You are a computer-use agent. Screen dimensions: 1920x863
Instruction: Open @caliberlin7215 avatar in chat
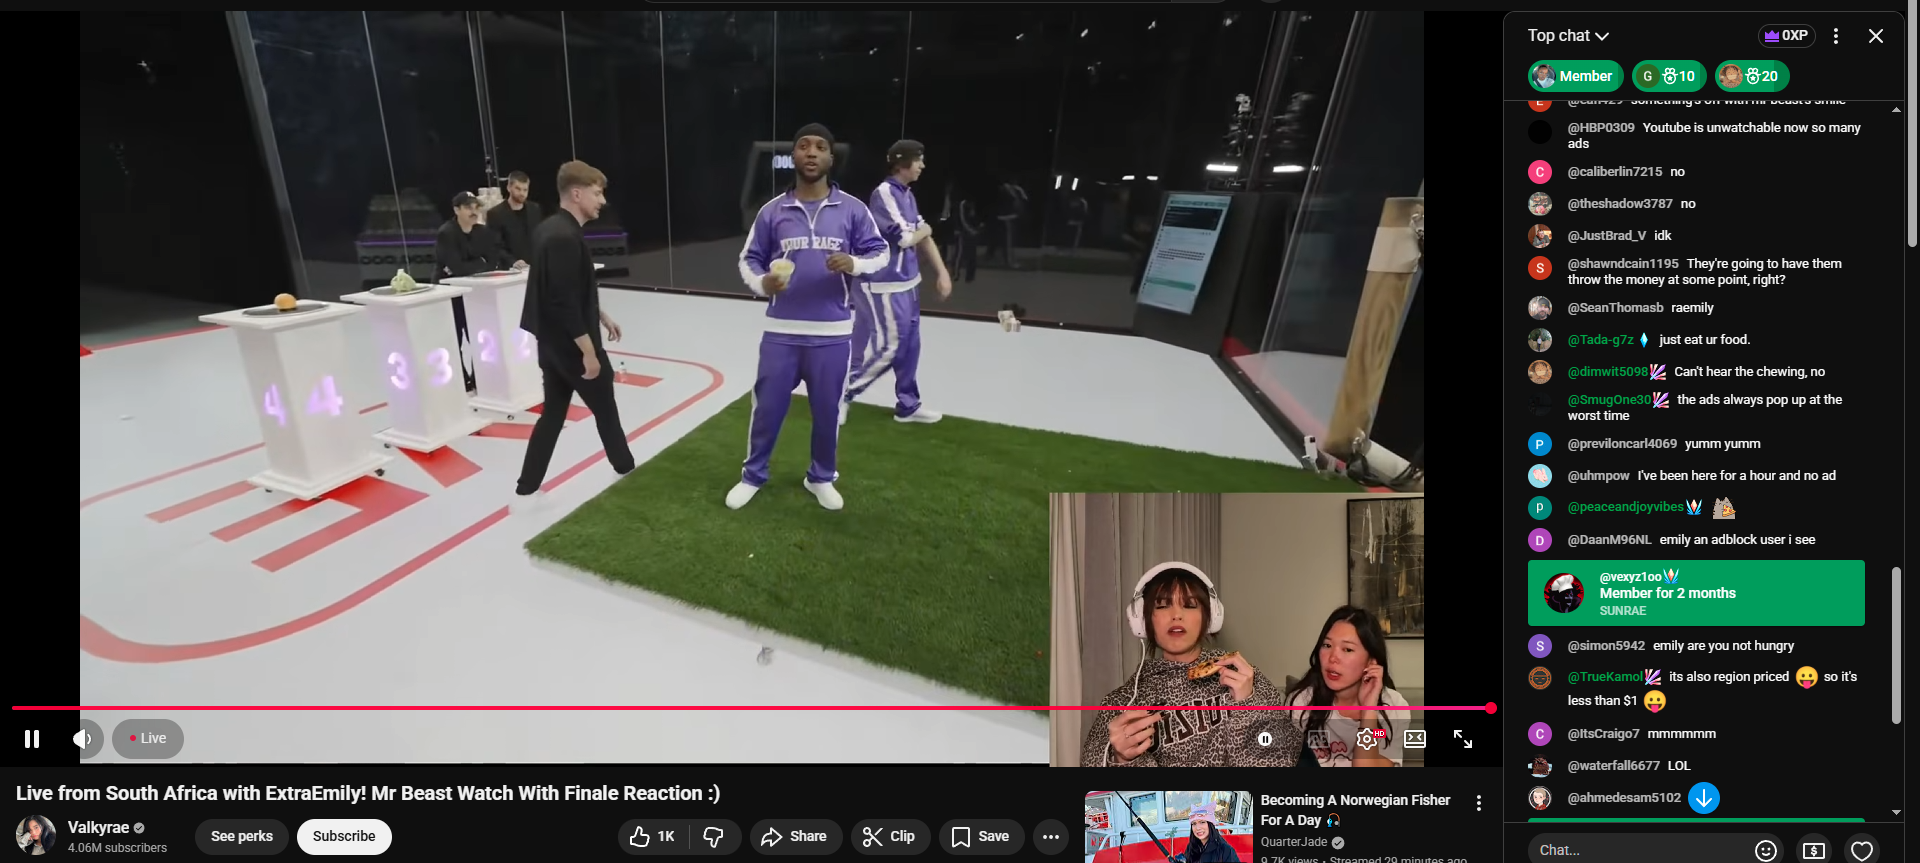pos(1540,172)
